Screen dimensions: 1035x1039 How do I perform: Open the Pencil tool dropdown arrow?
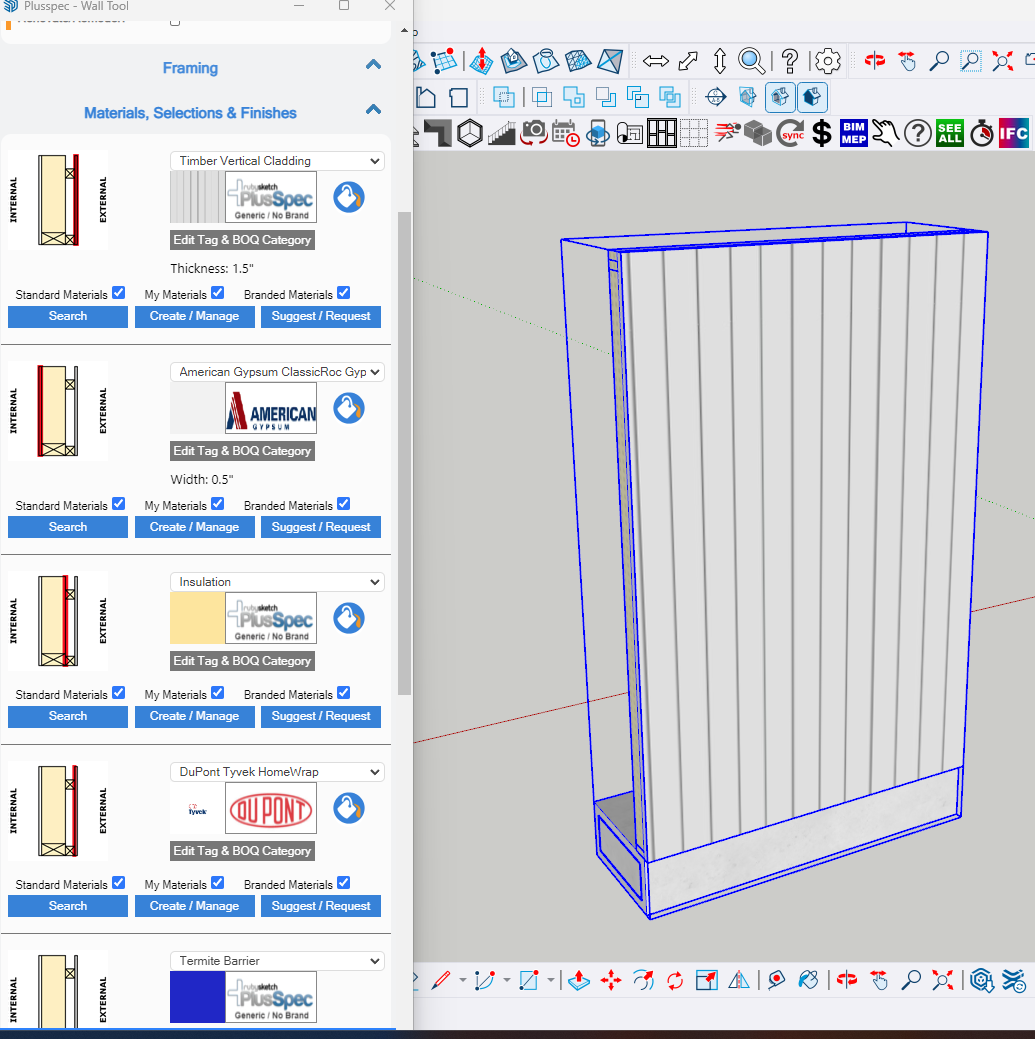463,980
